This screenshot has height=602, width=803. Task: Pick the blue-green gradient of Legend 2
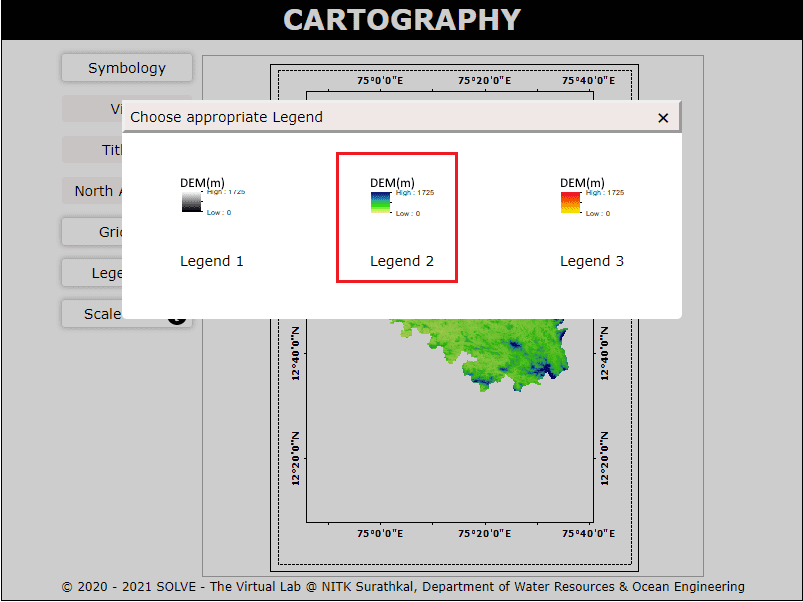point(381,203)
